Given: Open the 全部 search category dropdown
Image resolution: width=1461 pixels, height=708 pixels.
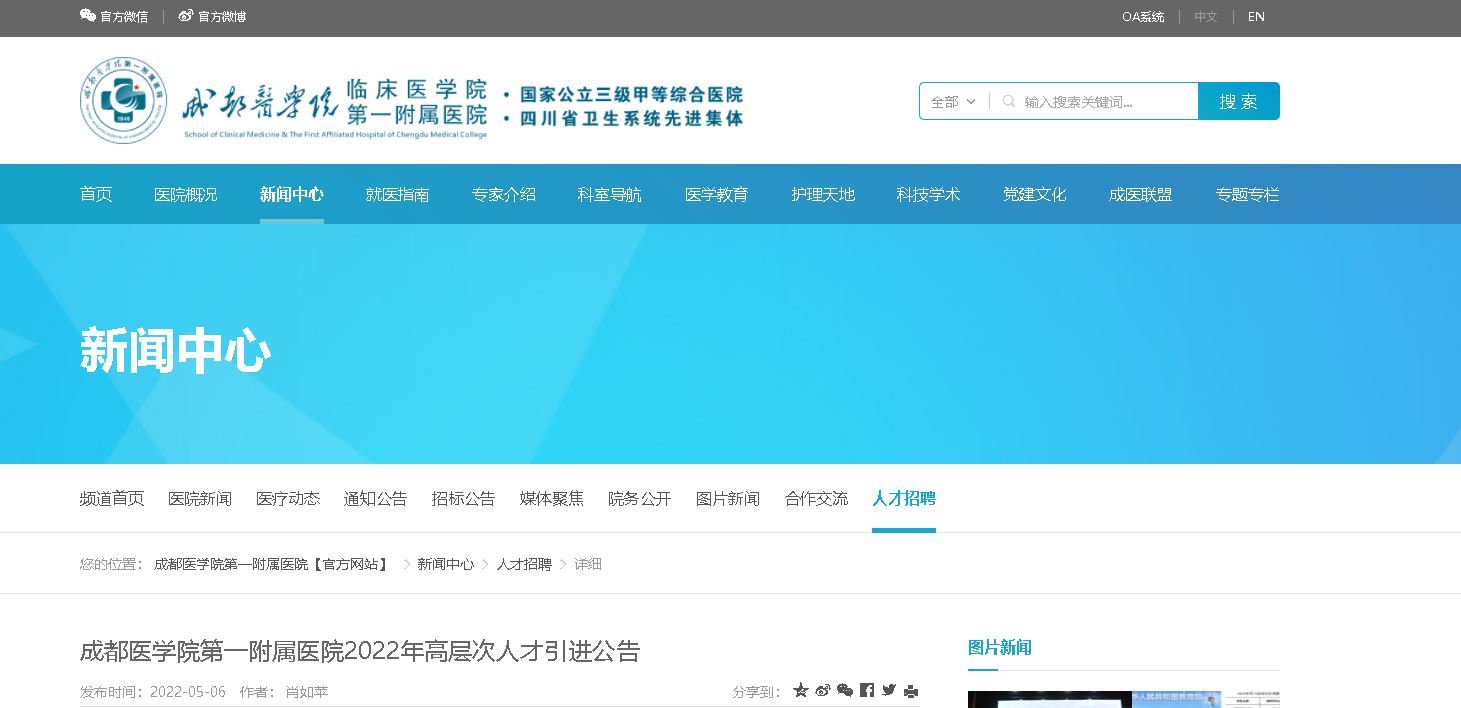Looking at the screenshot, I should point(953,101).
